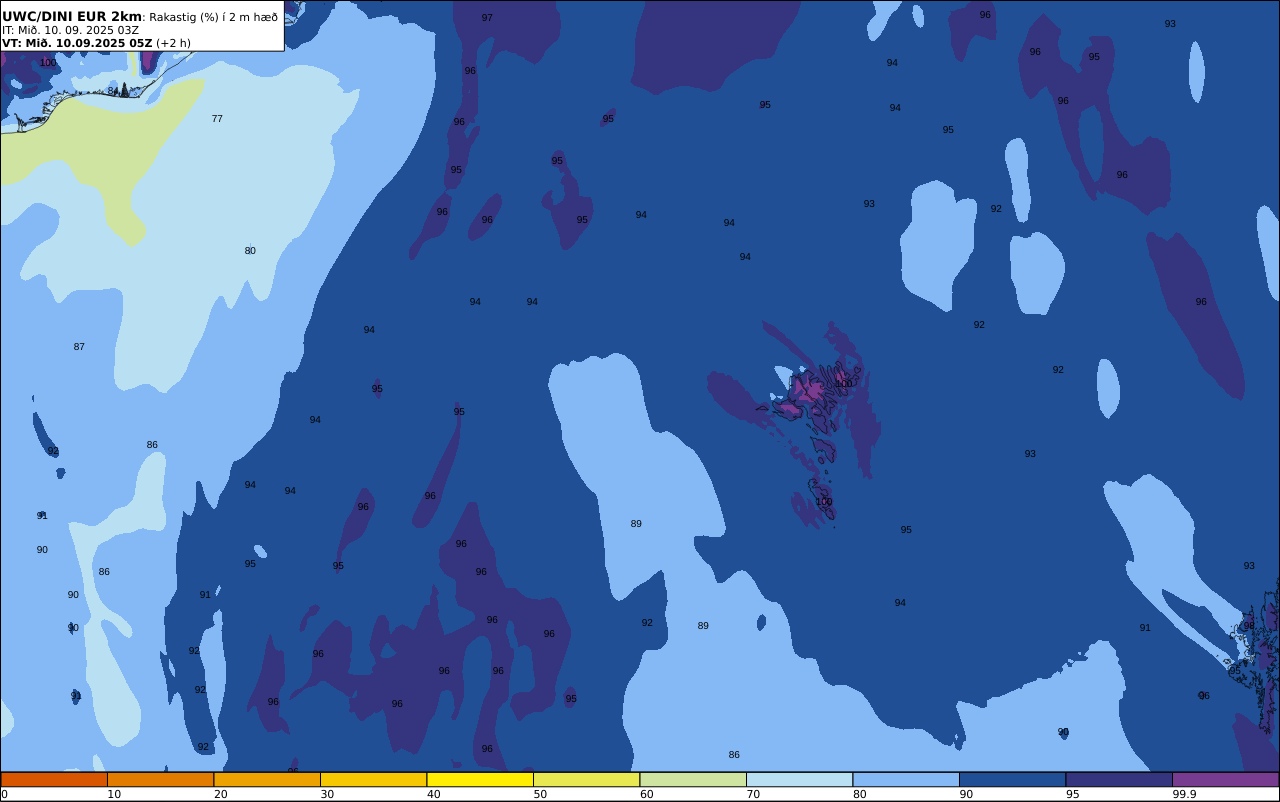The width and height of the screenshot is (1280, 802).
Task: Click the legend tick label '99.9'
Action: 1184,794
